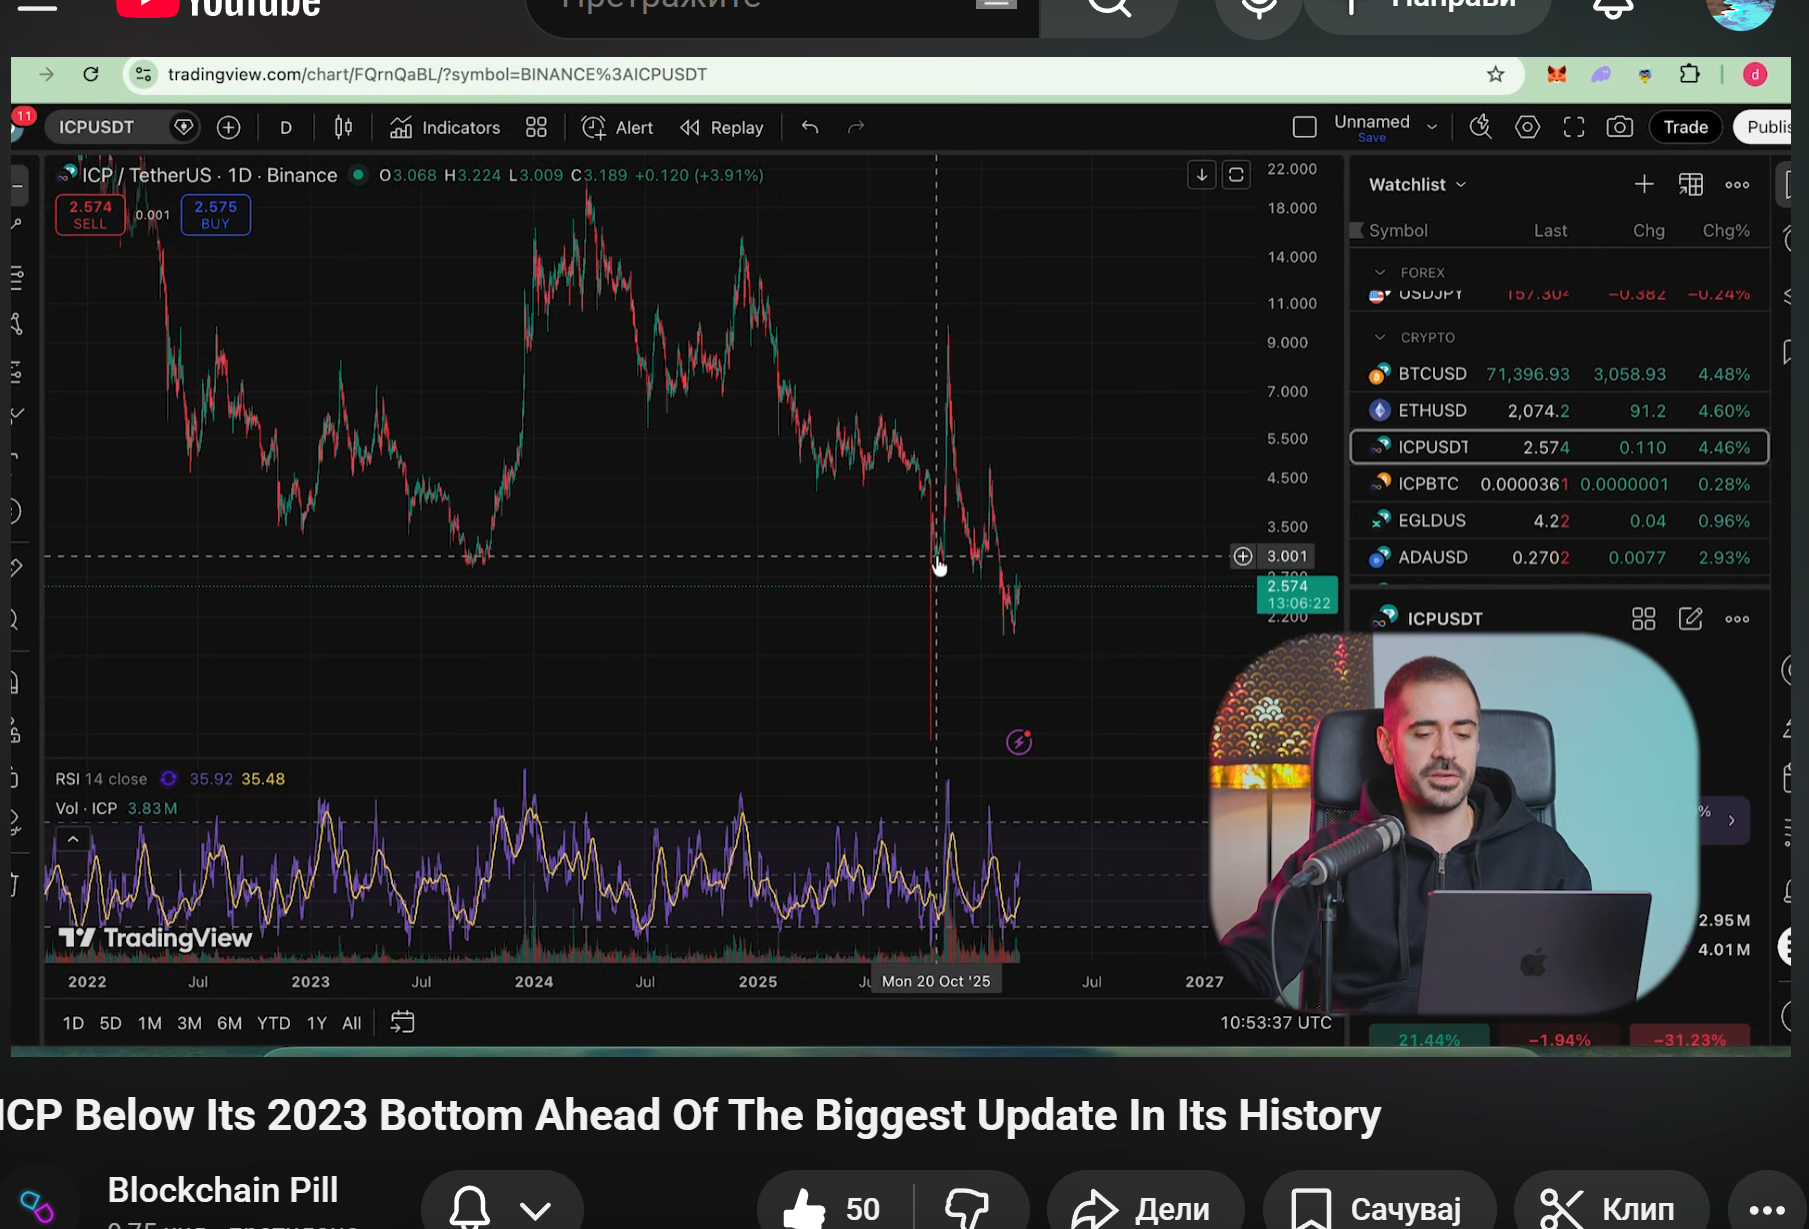Open the ICPUSDT details grid icon

point(1644,619)
